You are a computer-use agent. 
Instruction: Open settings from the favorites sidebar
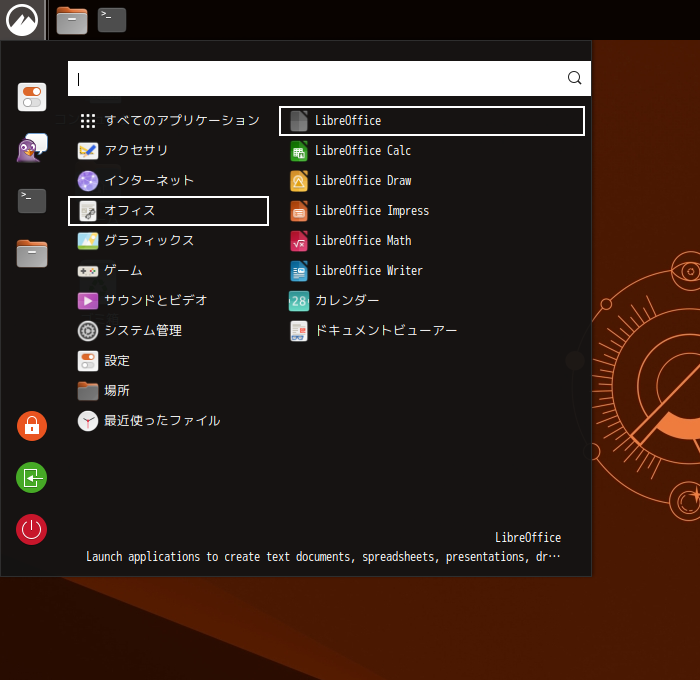pos(32,97)
